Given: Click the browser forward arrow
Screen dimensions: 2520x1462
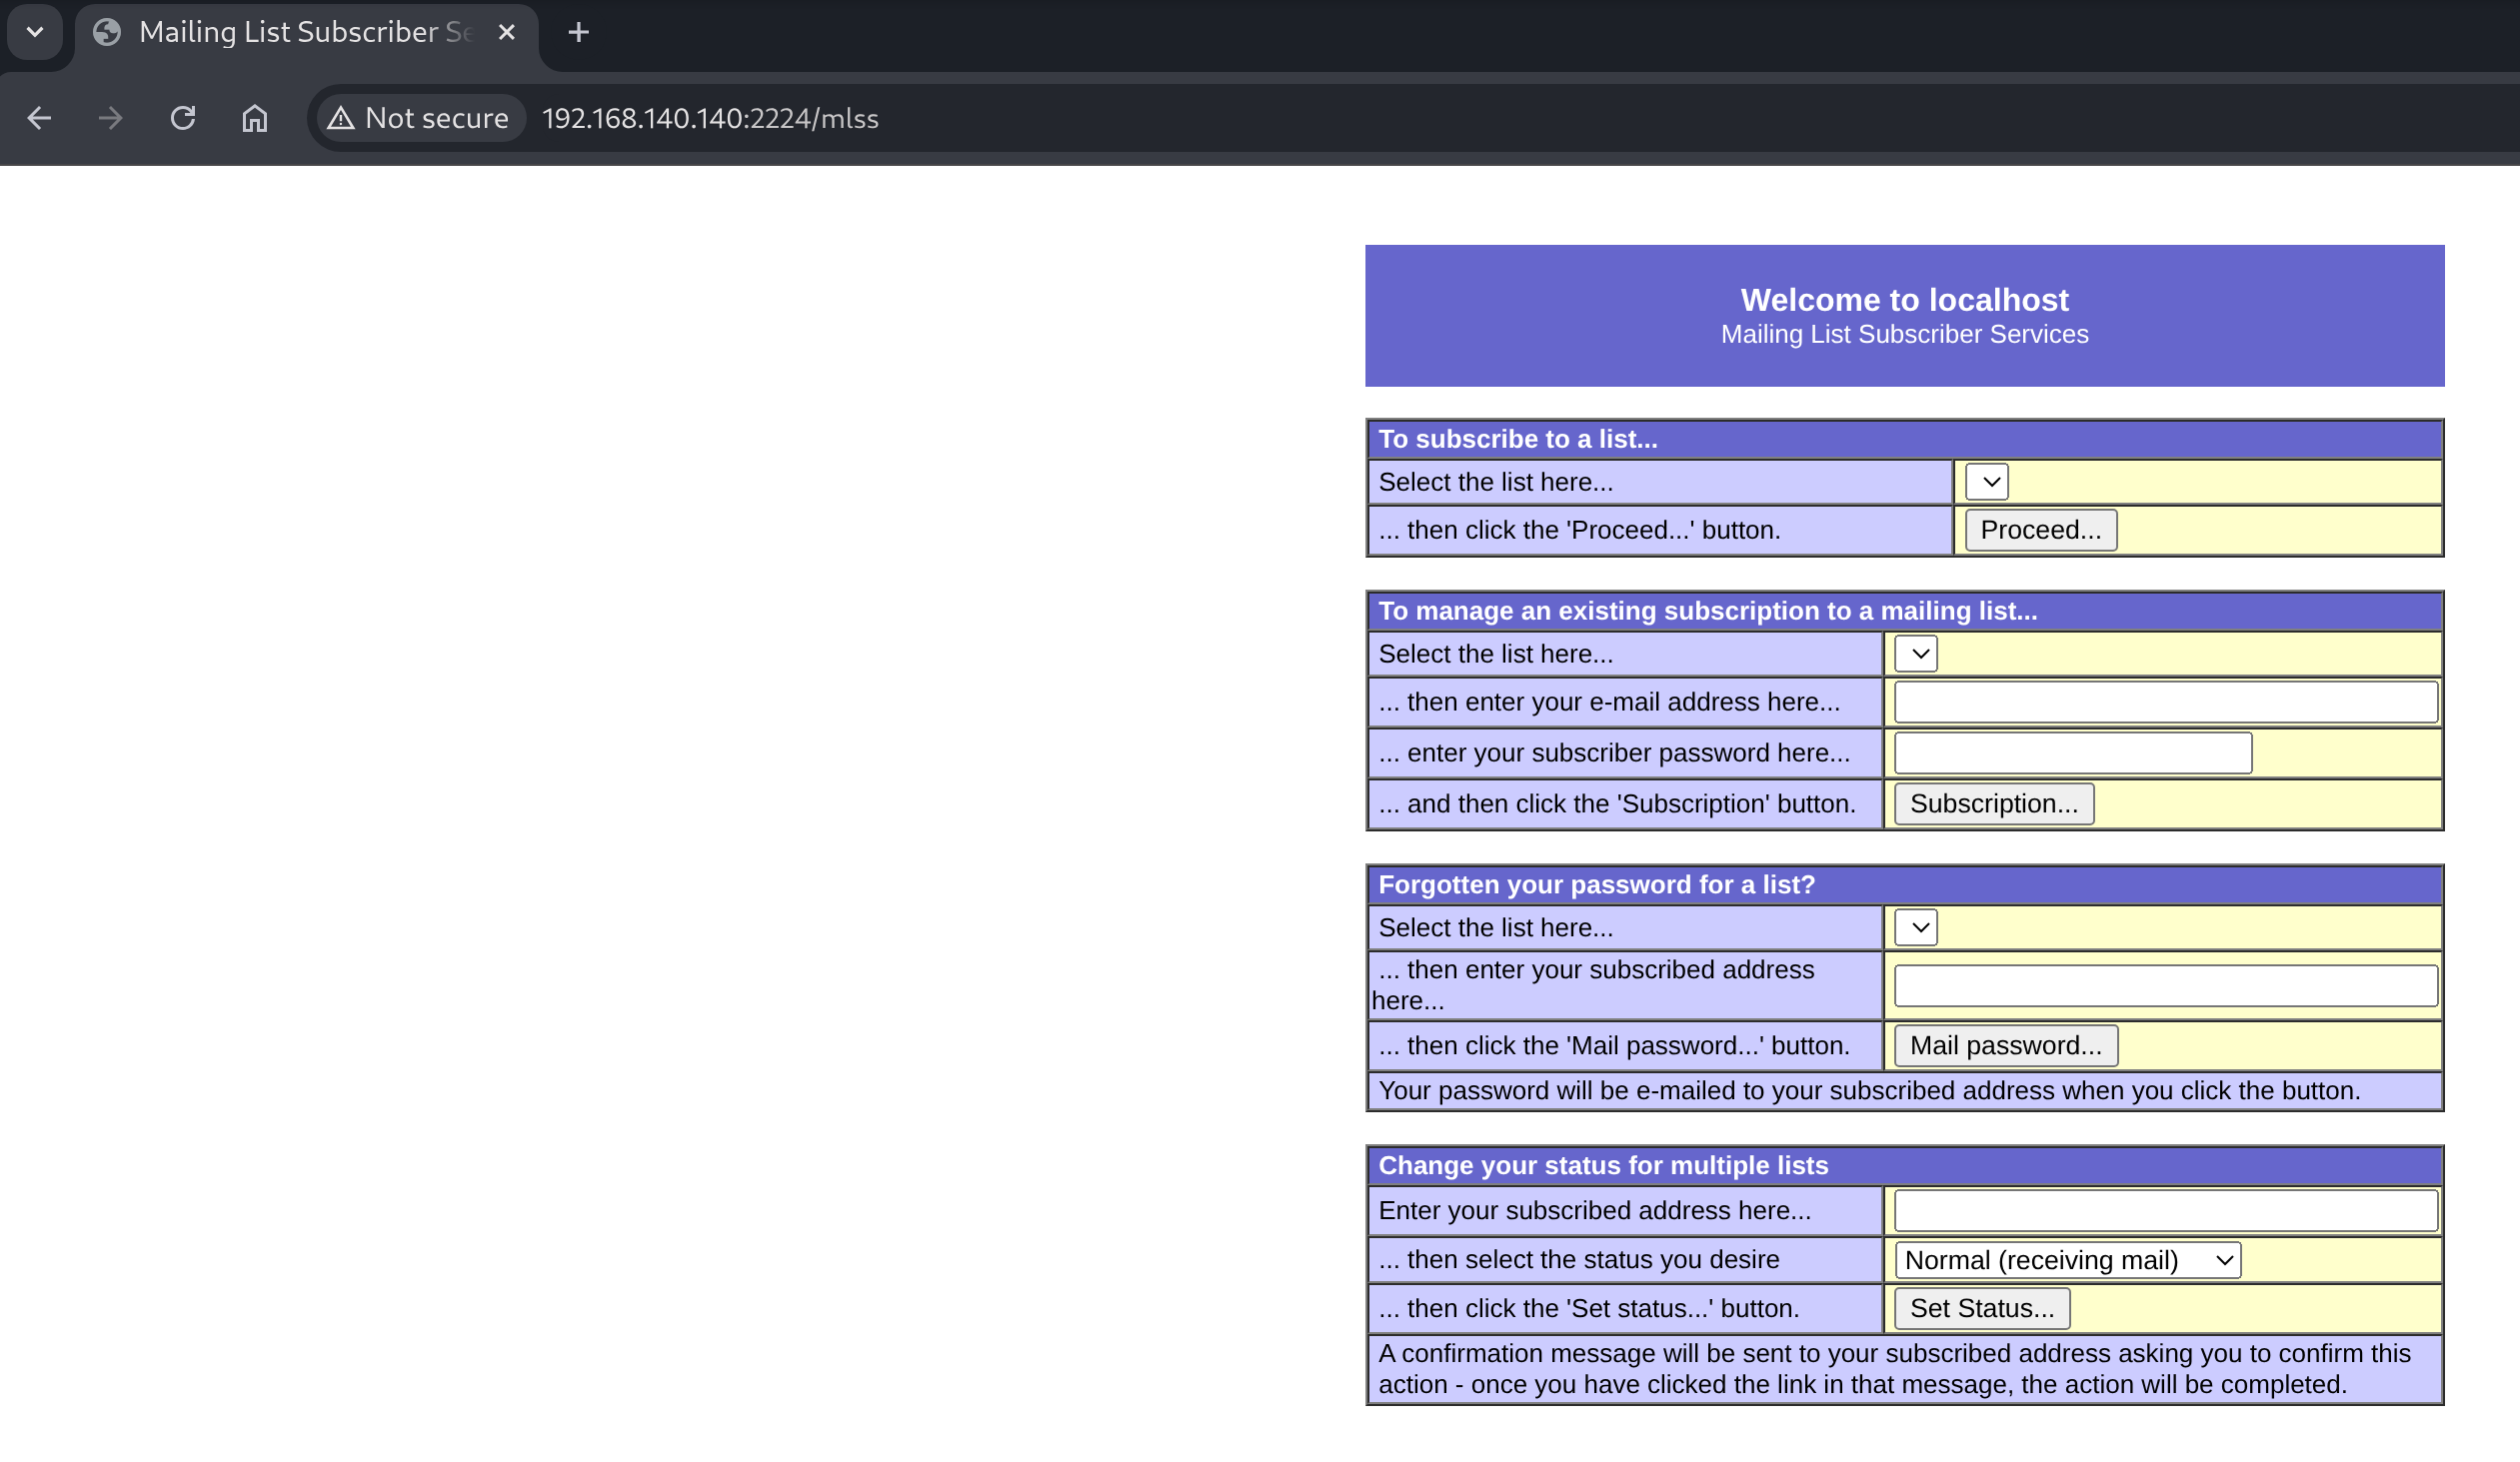Looking at the screenshot, I should [x=110, y=118].
